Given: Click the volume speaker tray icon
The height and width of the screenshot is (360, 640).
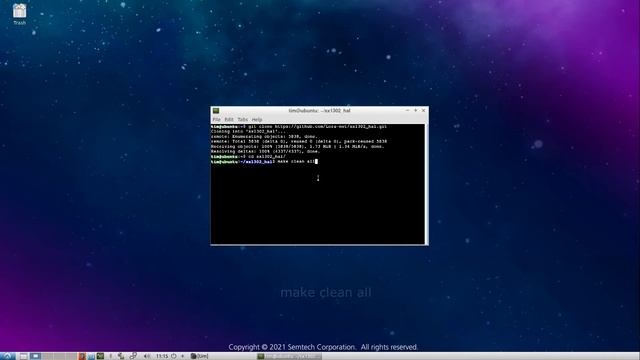Looking at the screenshot, I should (147, 356).
